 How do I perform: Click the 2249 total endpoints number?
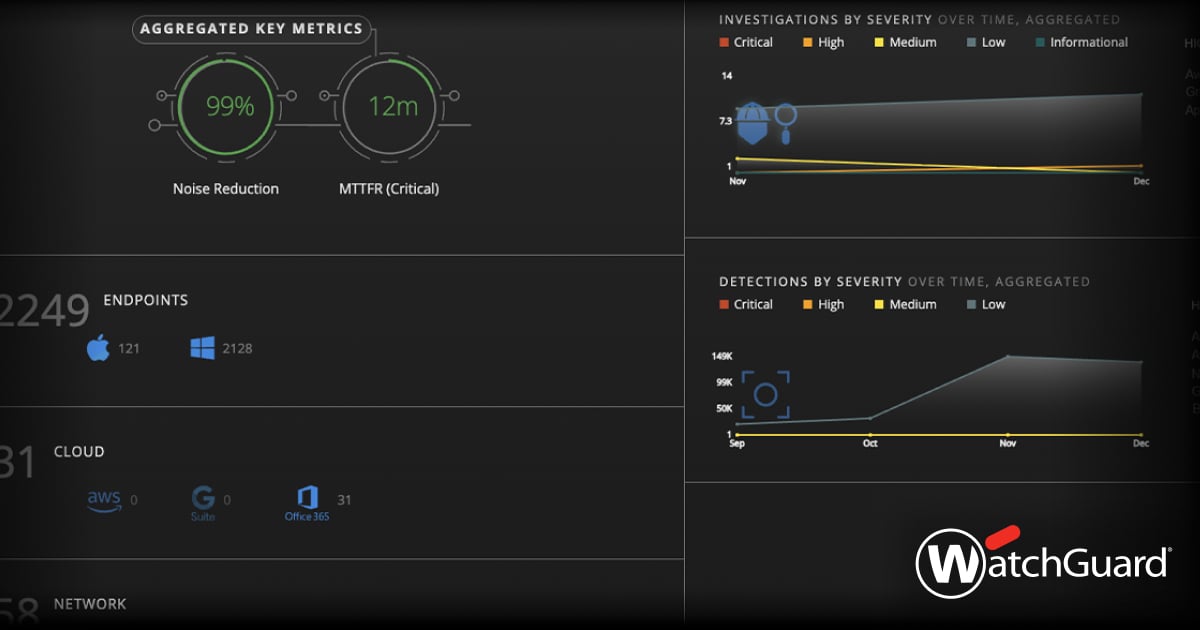(45, 312)
